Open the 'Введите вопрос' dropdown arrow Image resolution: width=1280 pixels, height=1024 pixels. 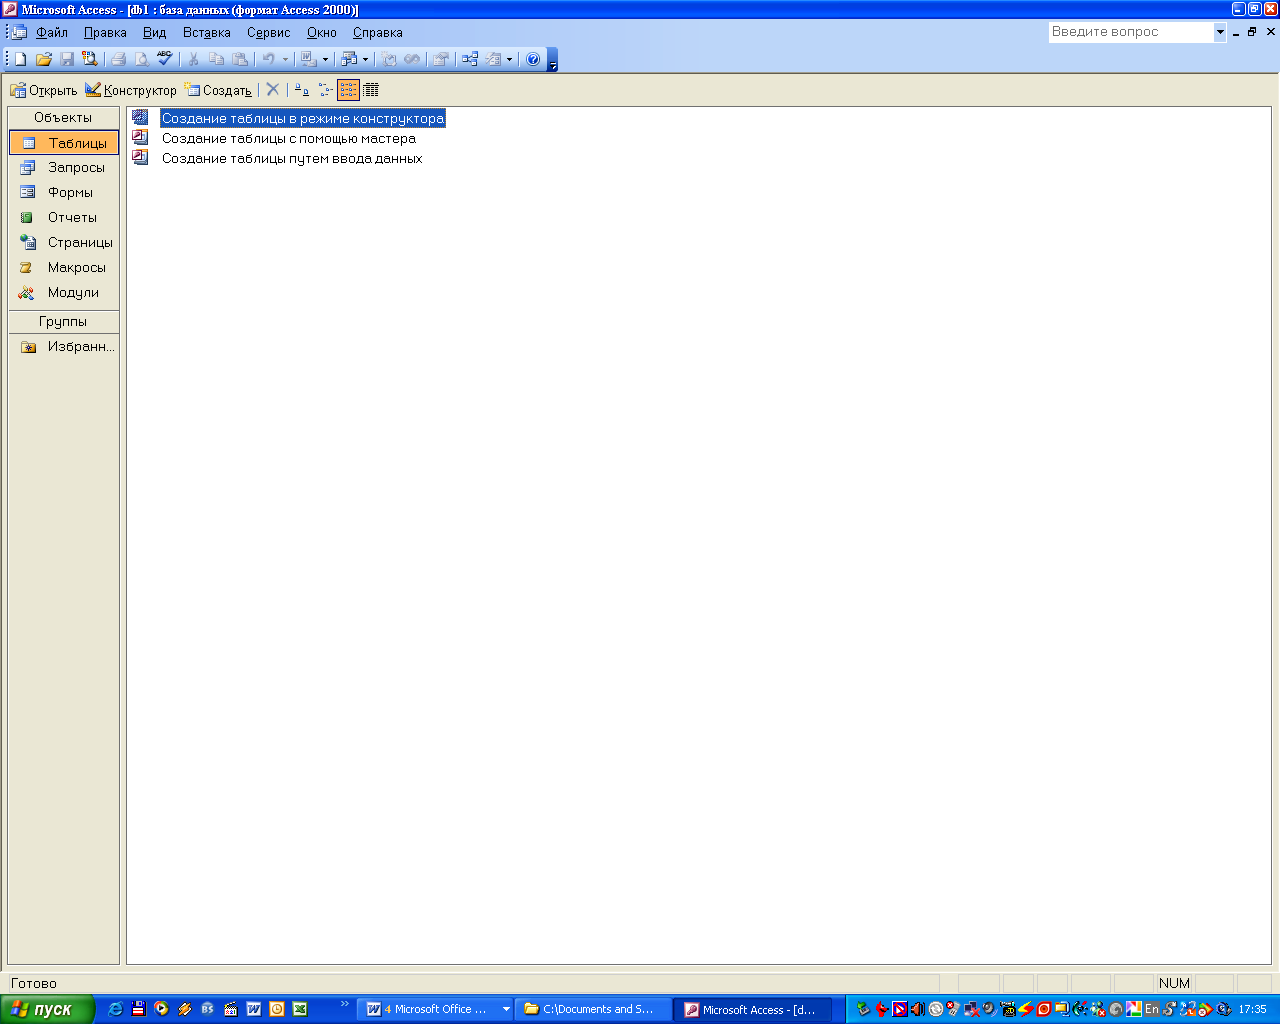click(x=1220, y=32)
